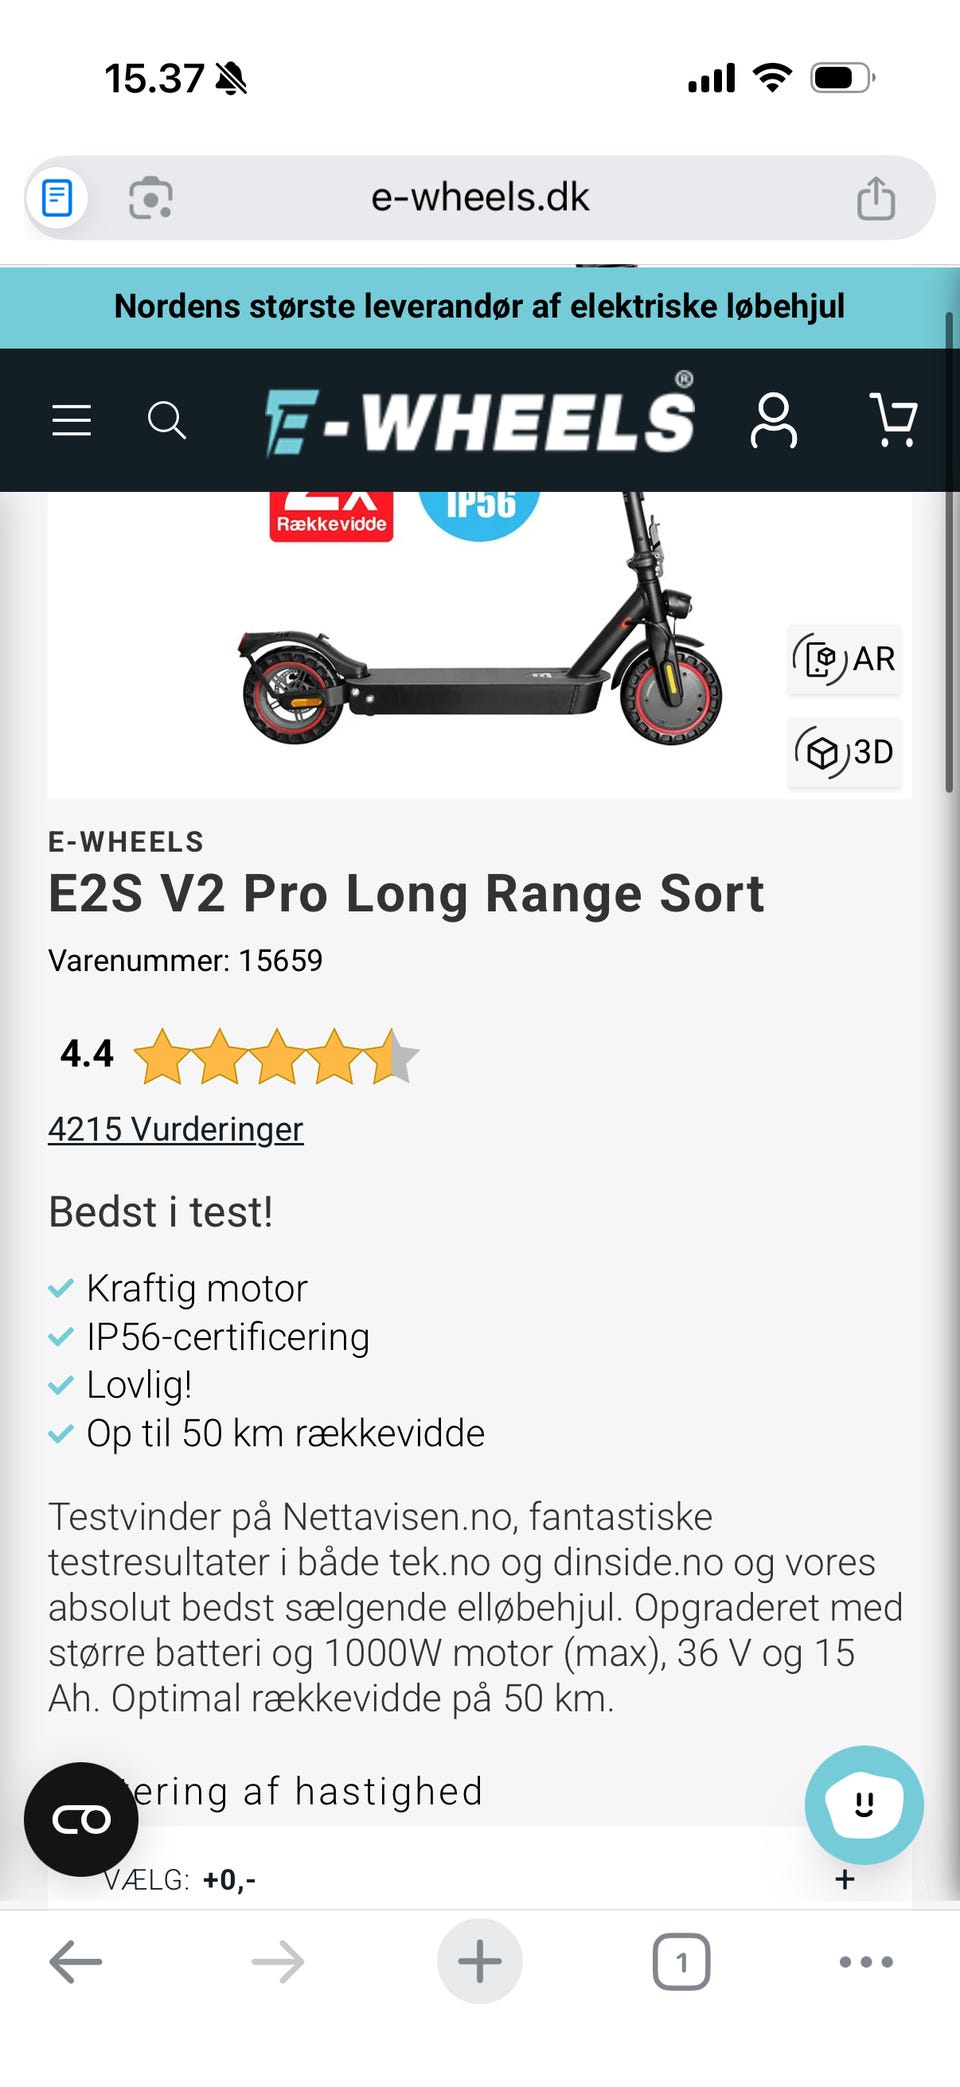The width and height of the screenshot is (960, 2087).
Task: Tap the browser share icon
Action: coord(875,198)
